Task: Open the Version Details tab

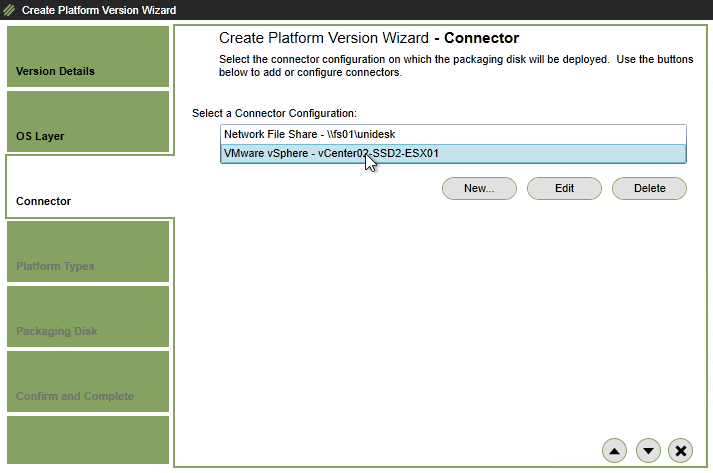Action: click(x=88, y=56)
